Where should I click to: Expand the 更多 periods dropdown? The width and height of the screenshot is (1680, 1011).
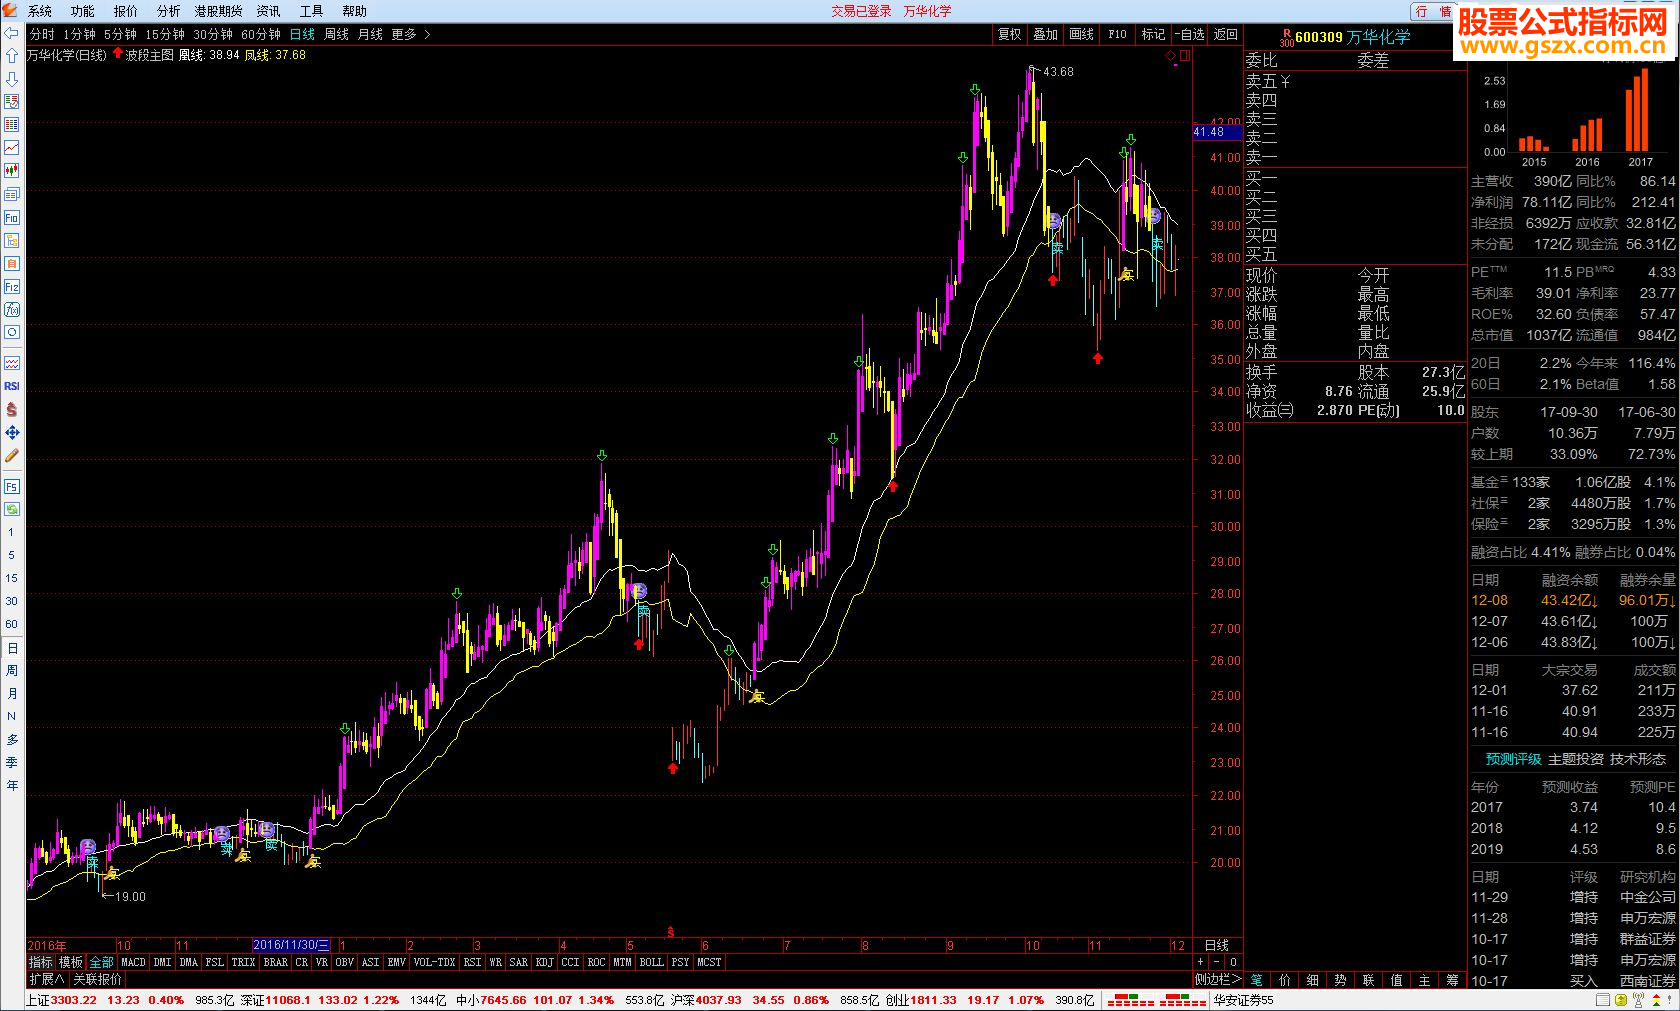coord(411,34)
